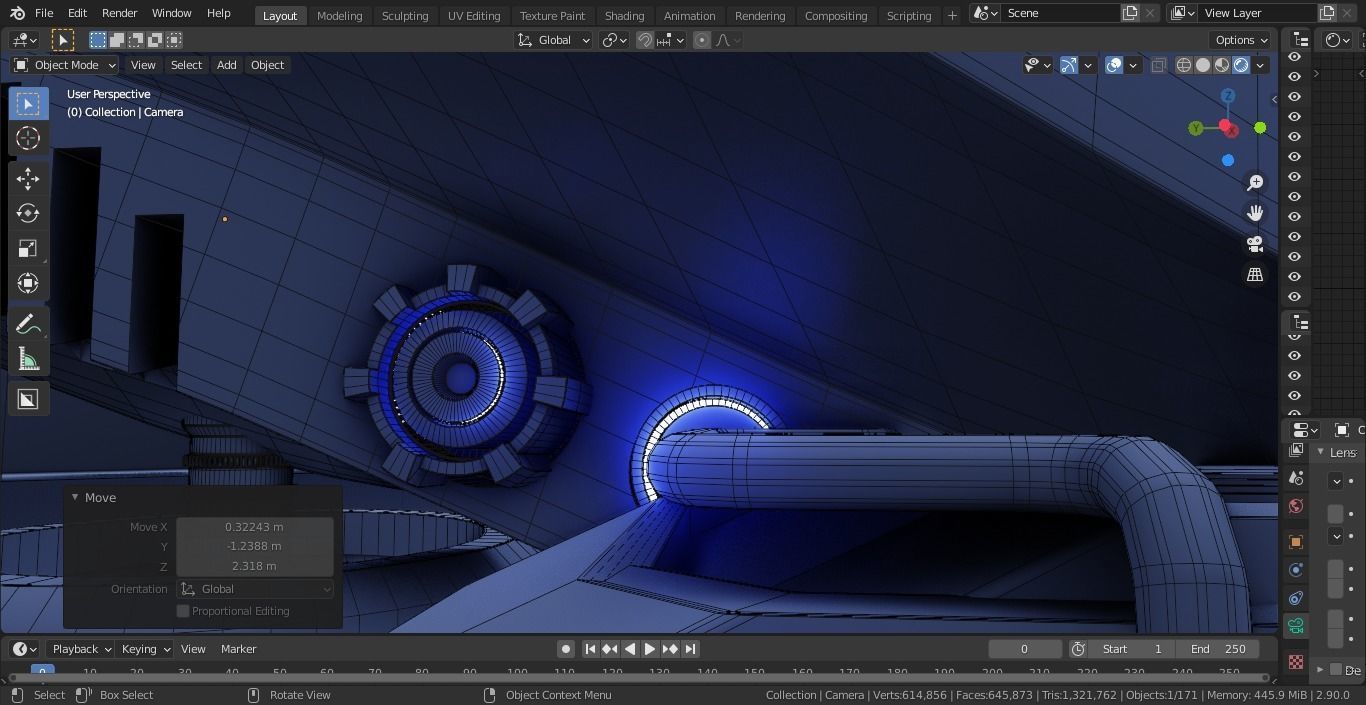Viewport: 1366px width, 705px height.
Task: Toggle Show Gizmo button
Action: [1069, 65]
